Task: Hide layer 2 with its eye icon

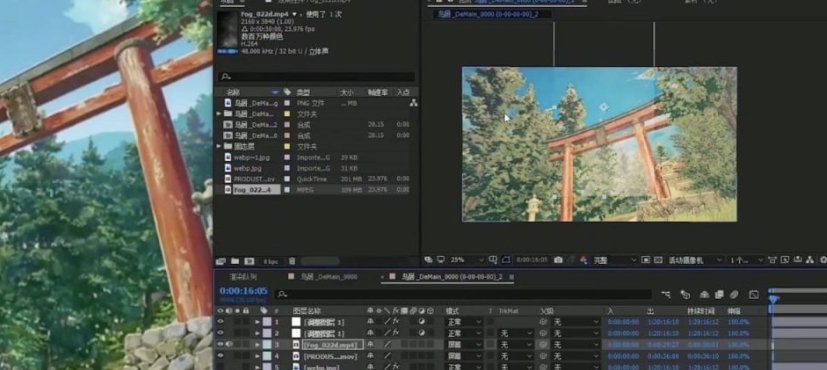Action: (220, 333)
